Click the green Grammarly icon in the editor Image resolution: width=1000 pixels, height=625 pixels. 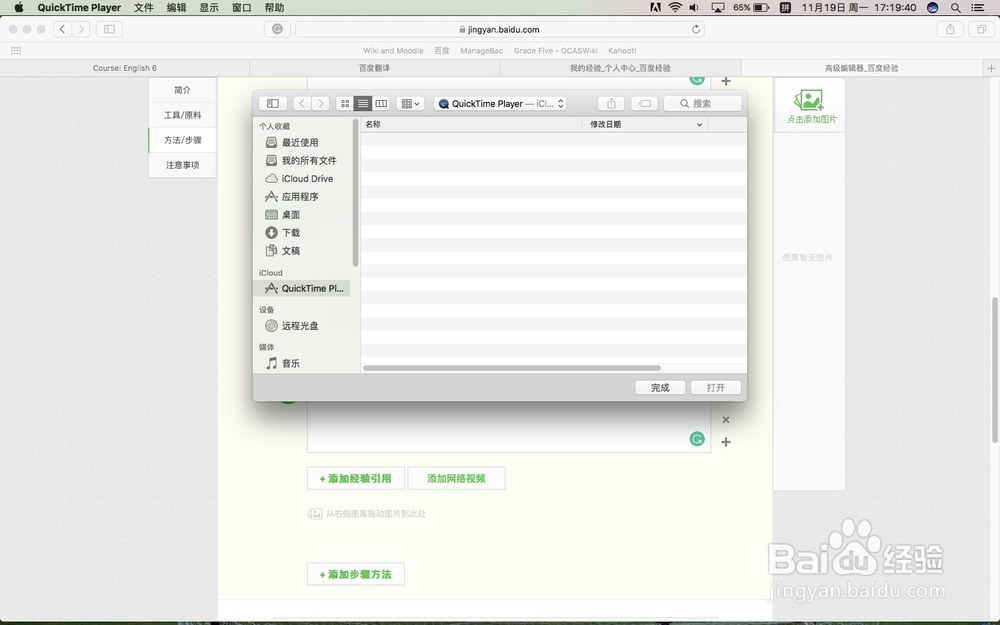697,438
